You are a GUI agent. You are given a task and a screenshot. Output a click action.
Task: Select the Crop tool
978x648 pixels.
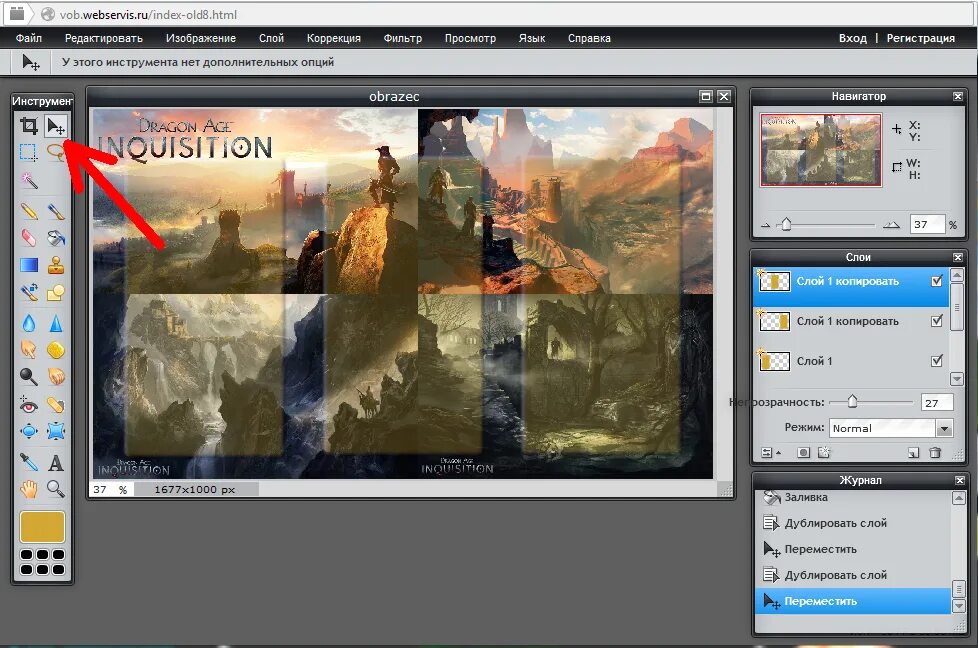[x=29, y=126]
